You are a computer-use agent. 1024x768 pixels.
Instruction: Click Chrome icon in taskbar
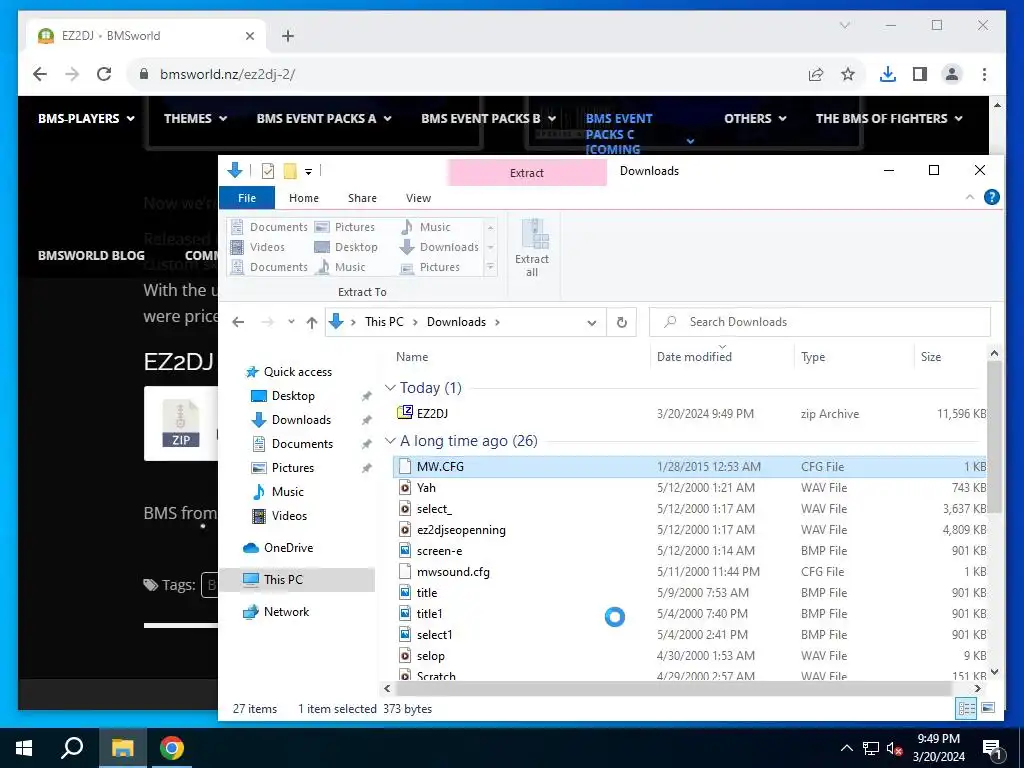(172, 748)
